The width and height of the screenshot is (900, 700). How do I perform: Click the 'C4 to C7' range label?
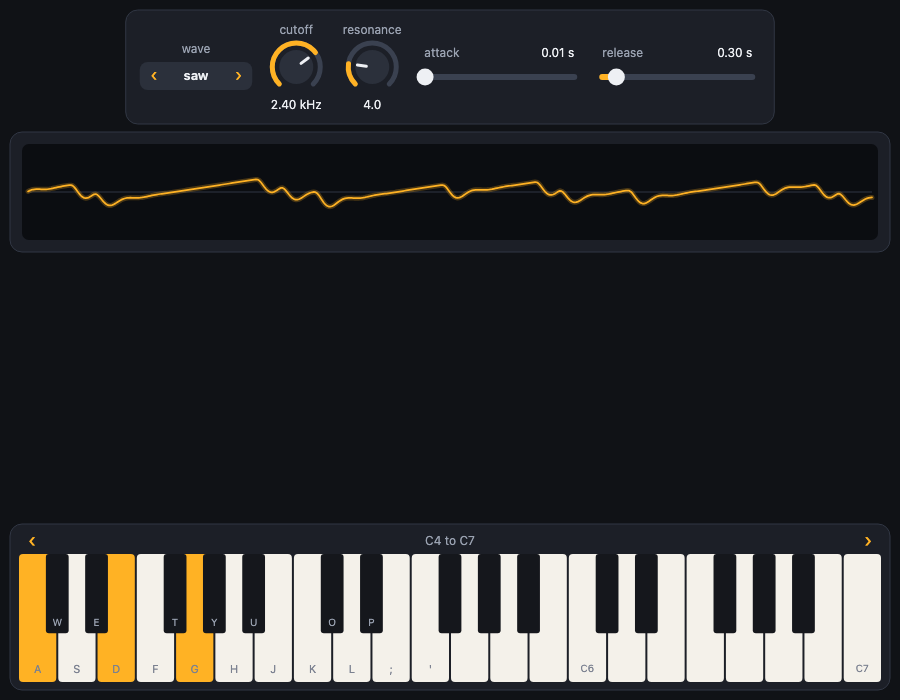pos(450,540)
